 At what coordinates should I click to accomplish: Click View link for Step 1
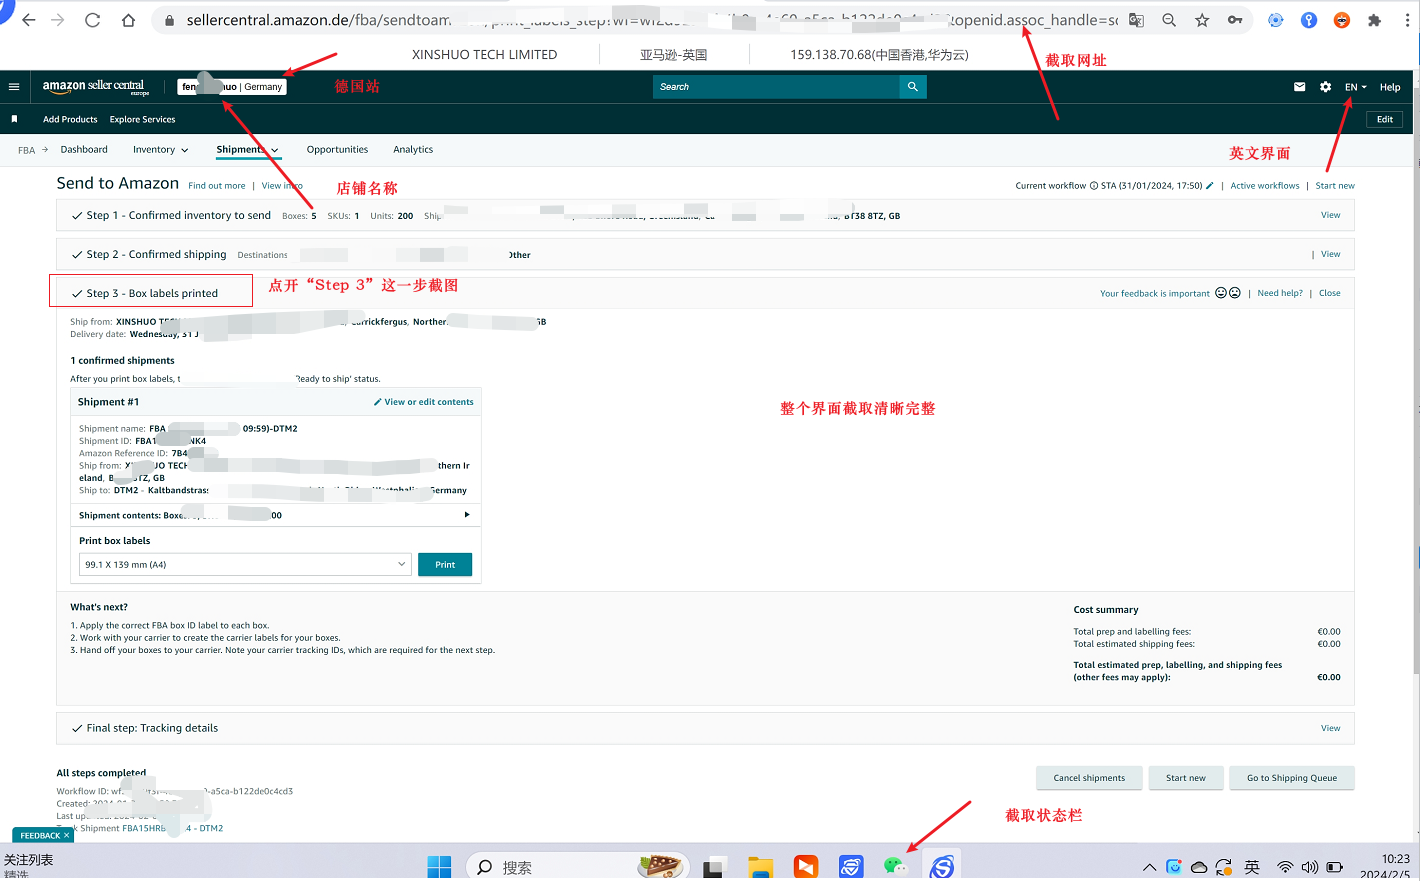(1331, 215)
